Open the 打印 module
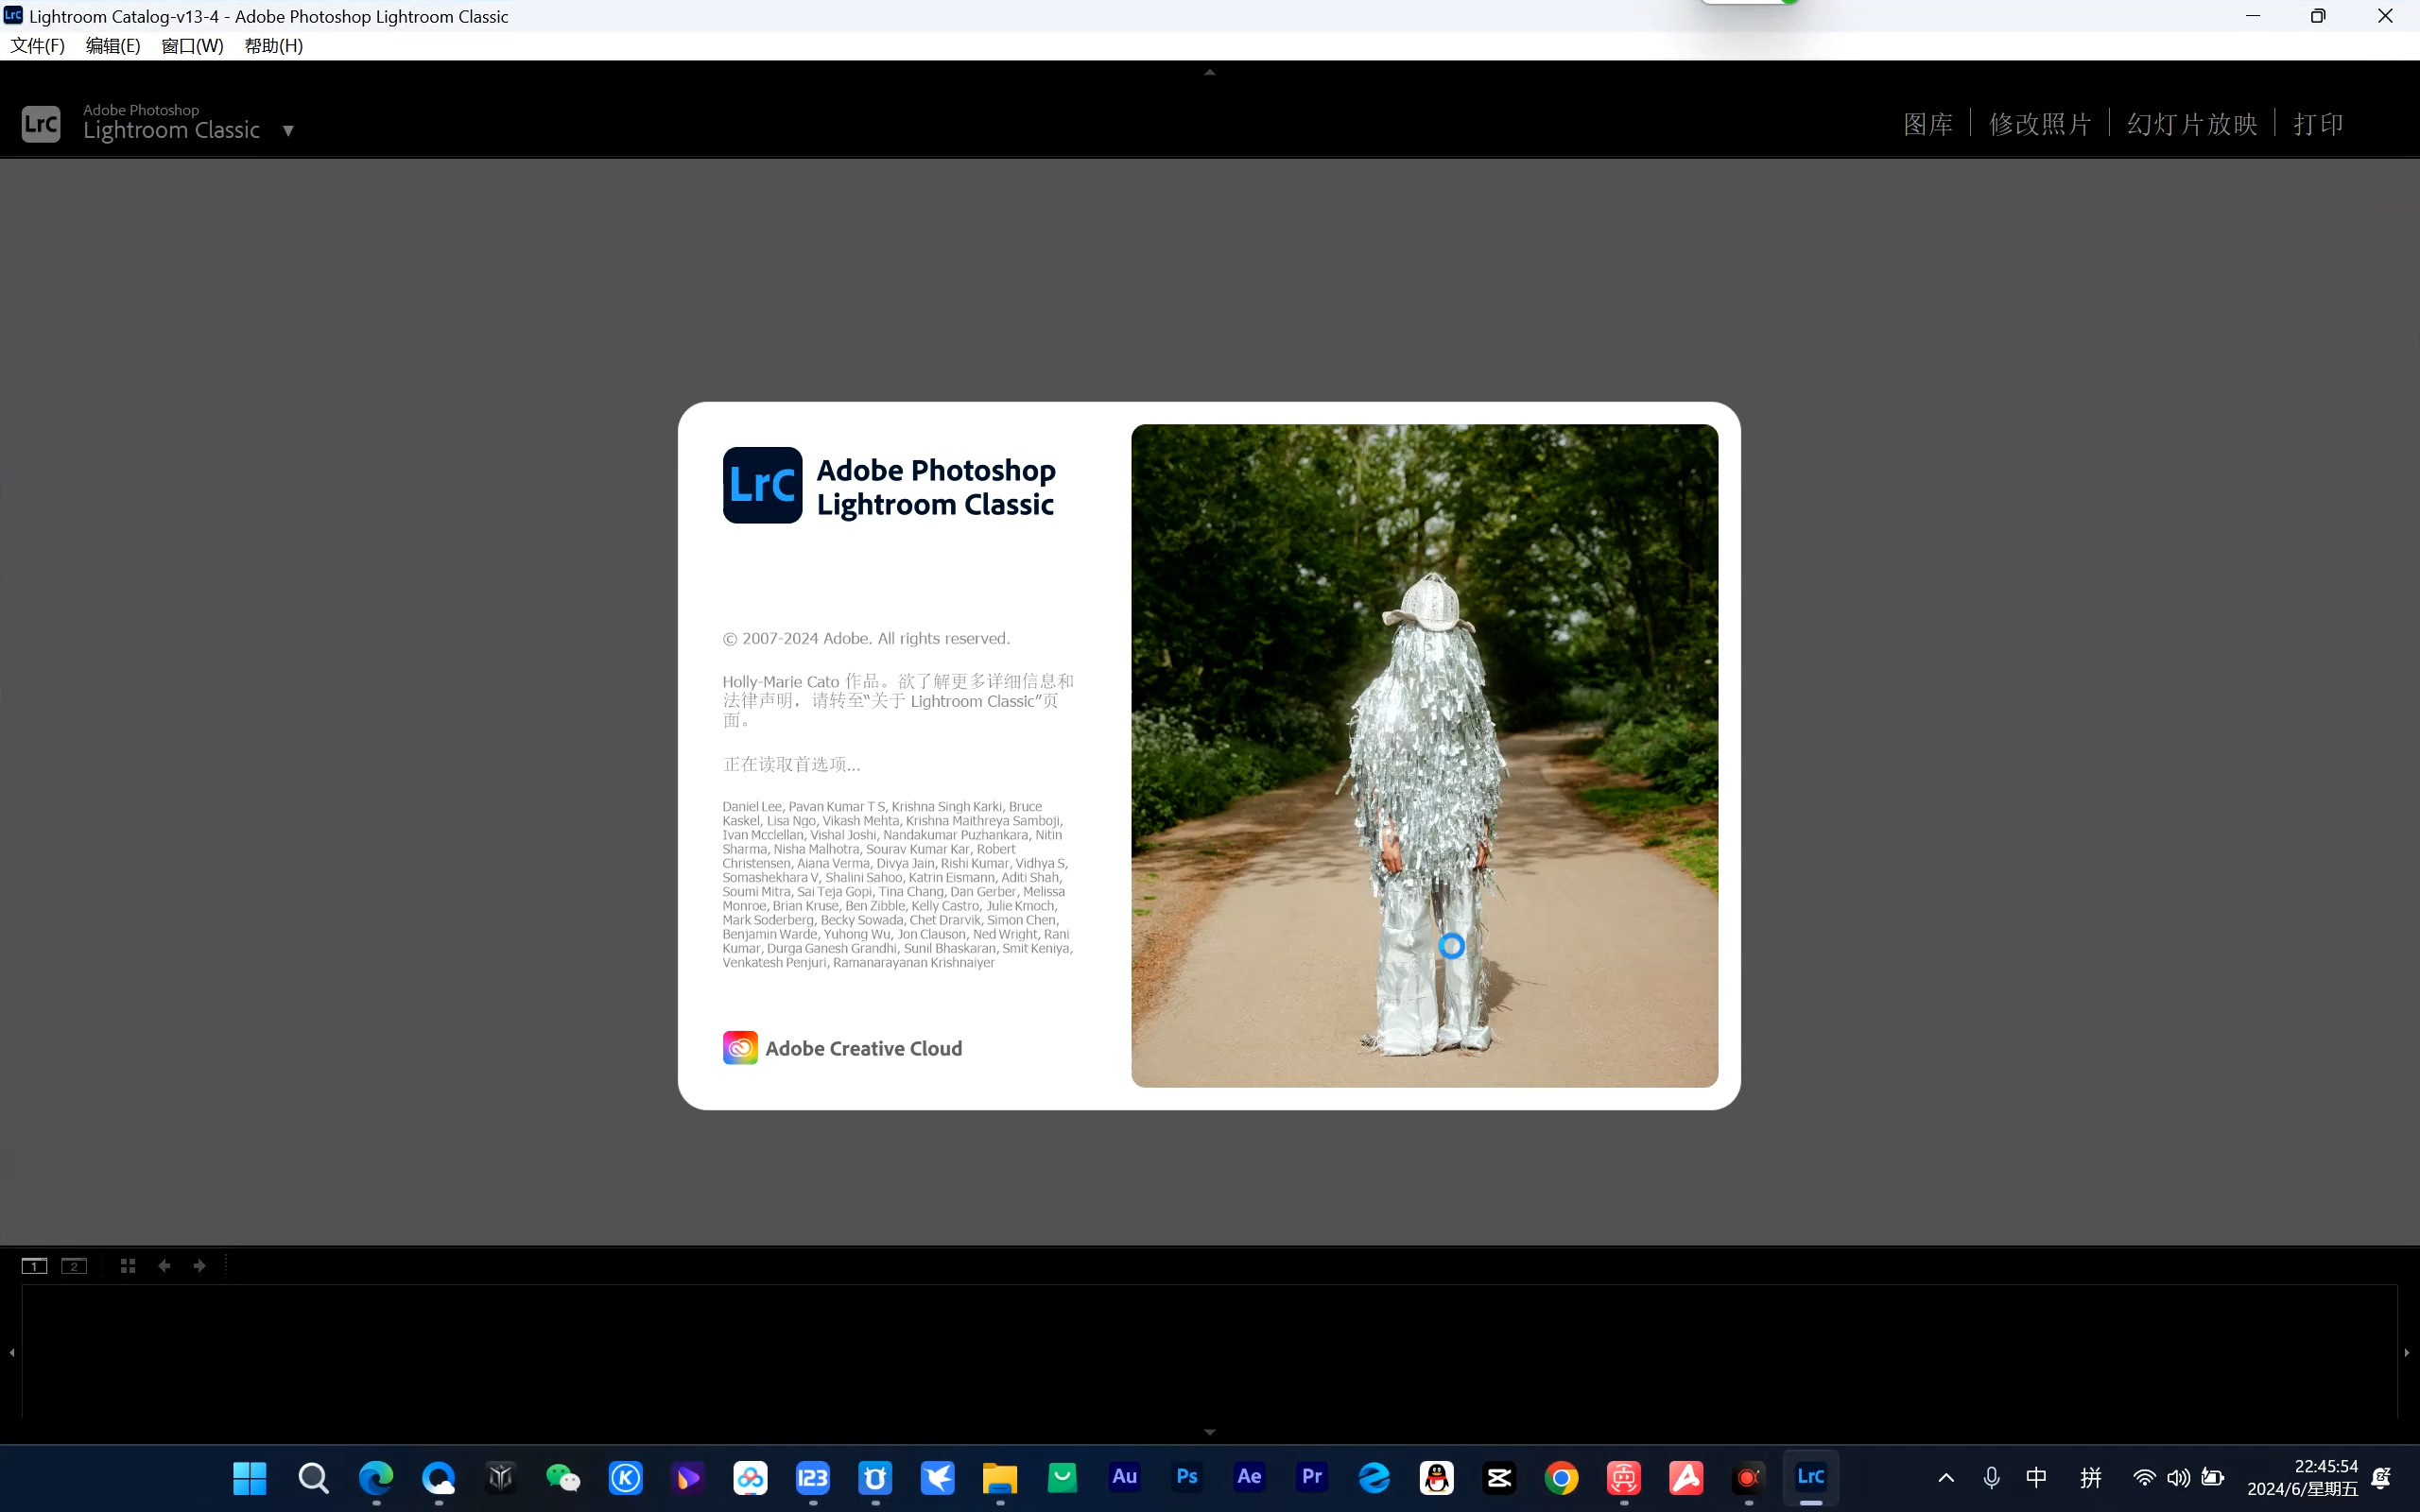The height and width of the screenshot is (1512, 2420). tap(2318, 124)
